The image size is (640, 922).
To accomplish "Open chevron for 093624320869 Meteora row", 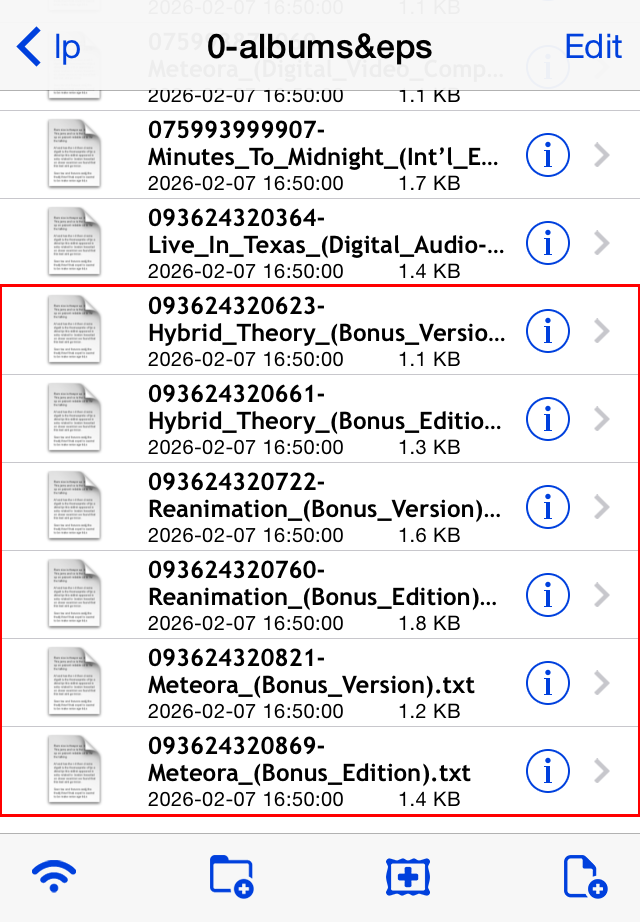I will coord(602,771).
